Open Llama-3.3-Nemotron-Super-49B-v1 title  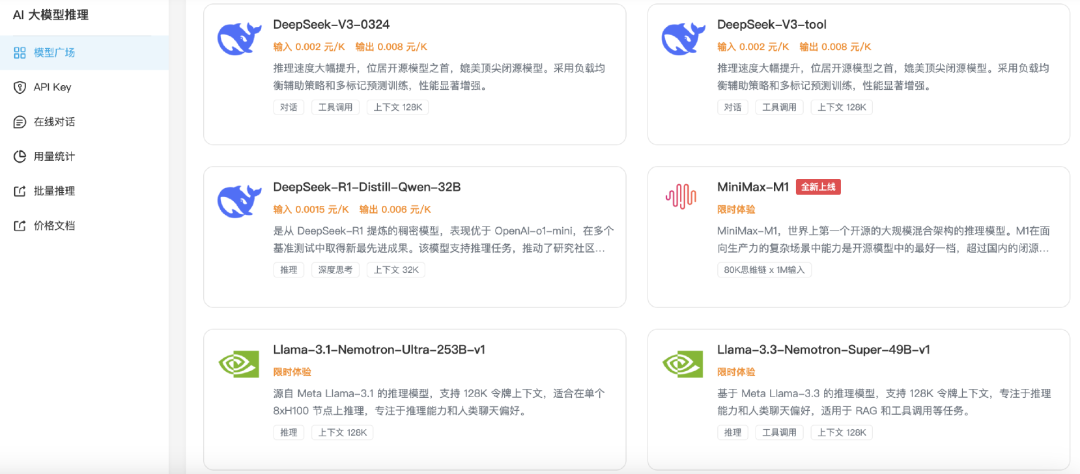(824, 349)
